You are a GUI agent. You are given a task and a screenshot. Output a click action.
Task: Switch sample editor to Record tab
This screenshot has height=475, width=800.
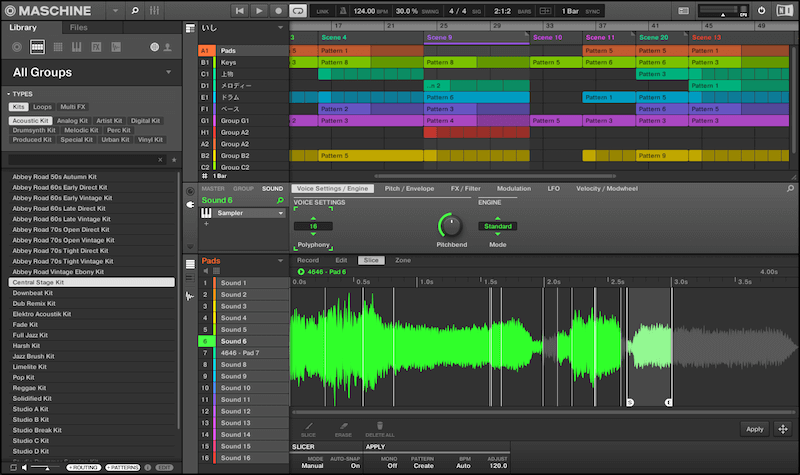coord(308,260)
